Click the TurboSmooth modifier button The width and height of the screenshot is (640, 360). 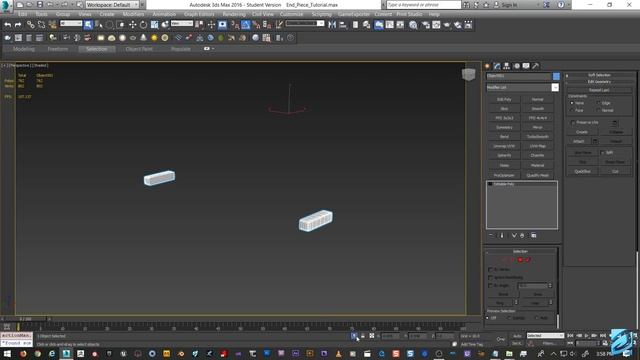(x=538, y=137)
